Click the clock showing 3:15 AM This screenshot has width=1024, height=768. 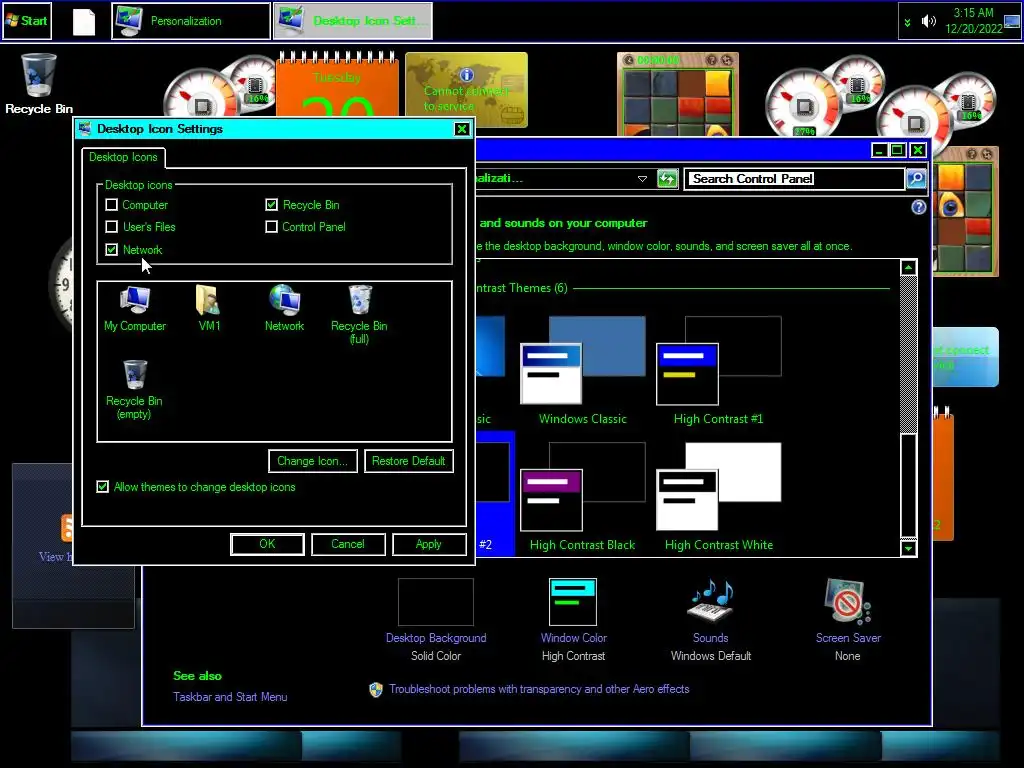click(974, 21)
